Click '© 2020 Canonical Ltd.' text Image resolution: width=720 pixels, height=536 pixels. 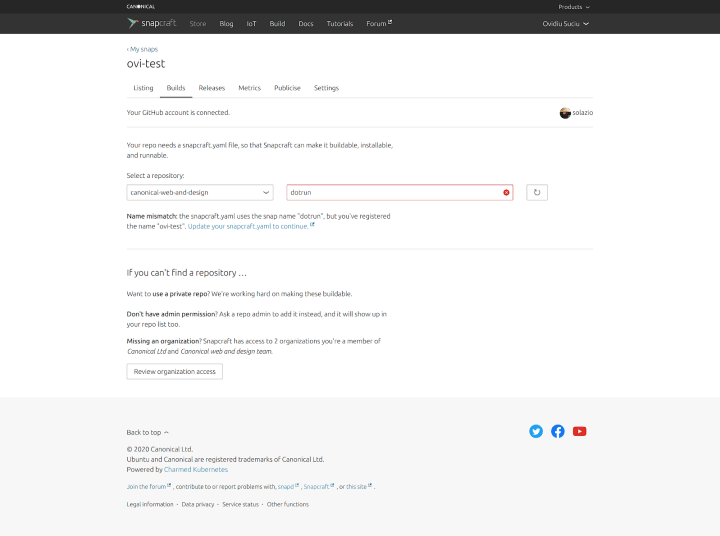160,449
